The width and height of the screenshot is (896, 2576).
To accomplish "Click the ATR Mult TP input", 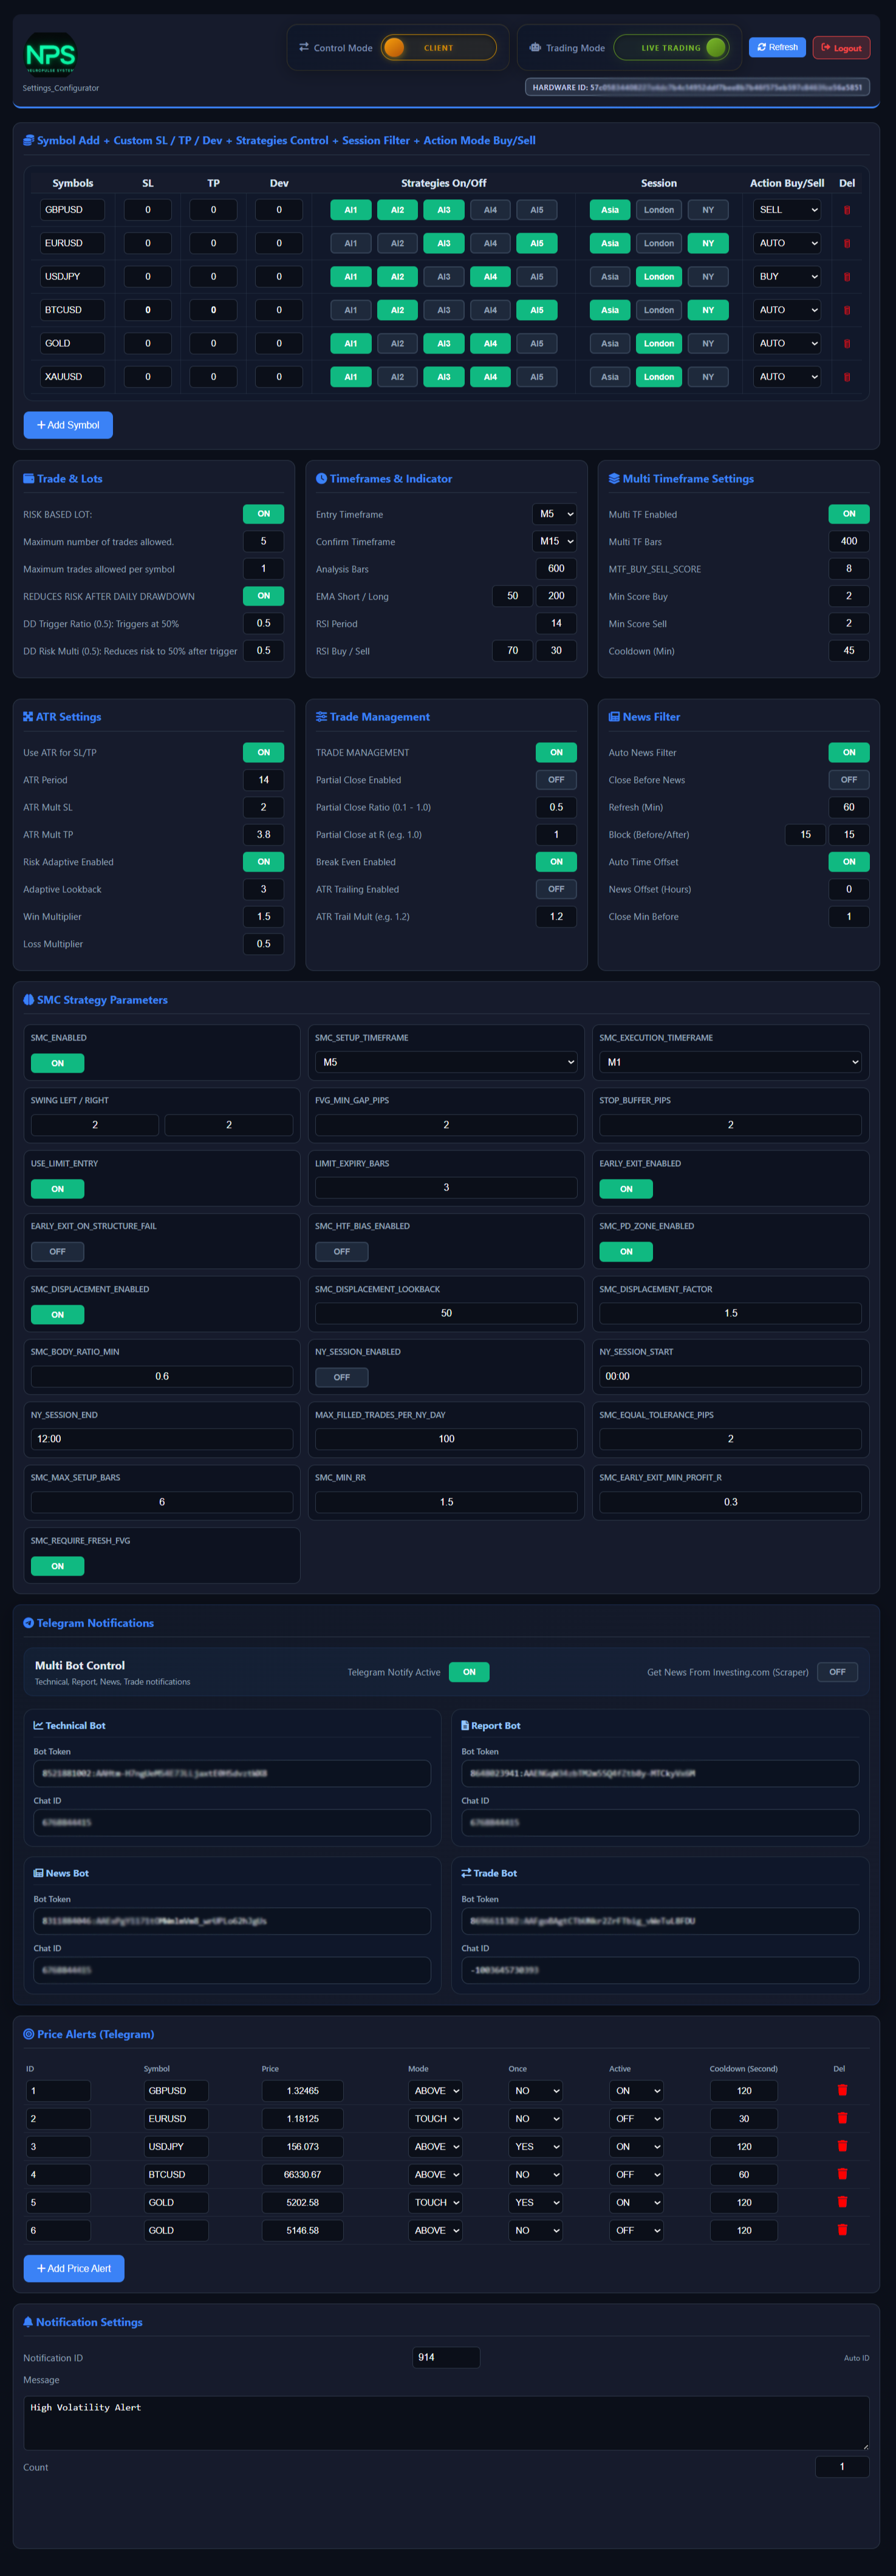I will coord(264,834).
